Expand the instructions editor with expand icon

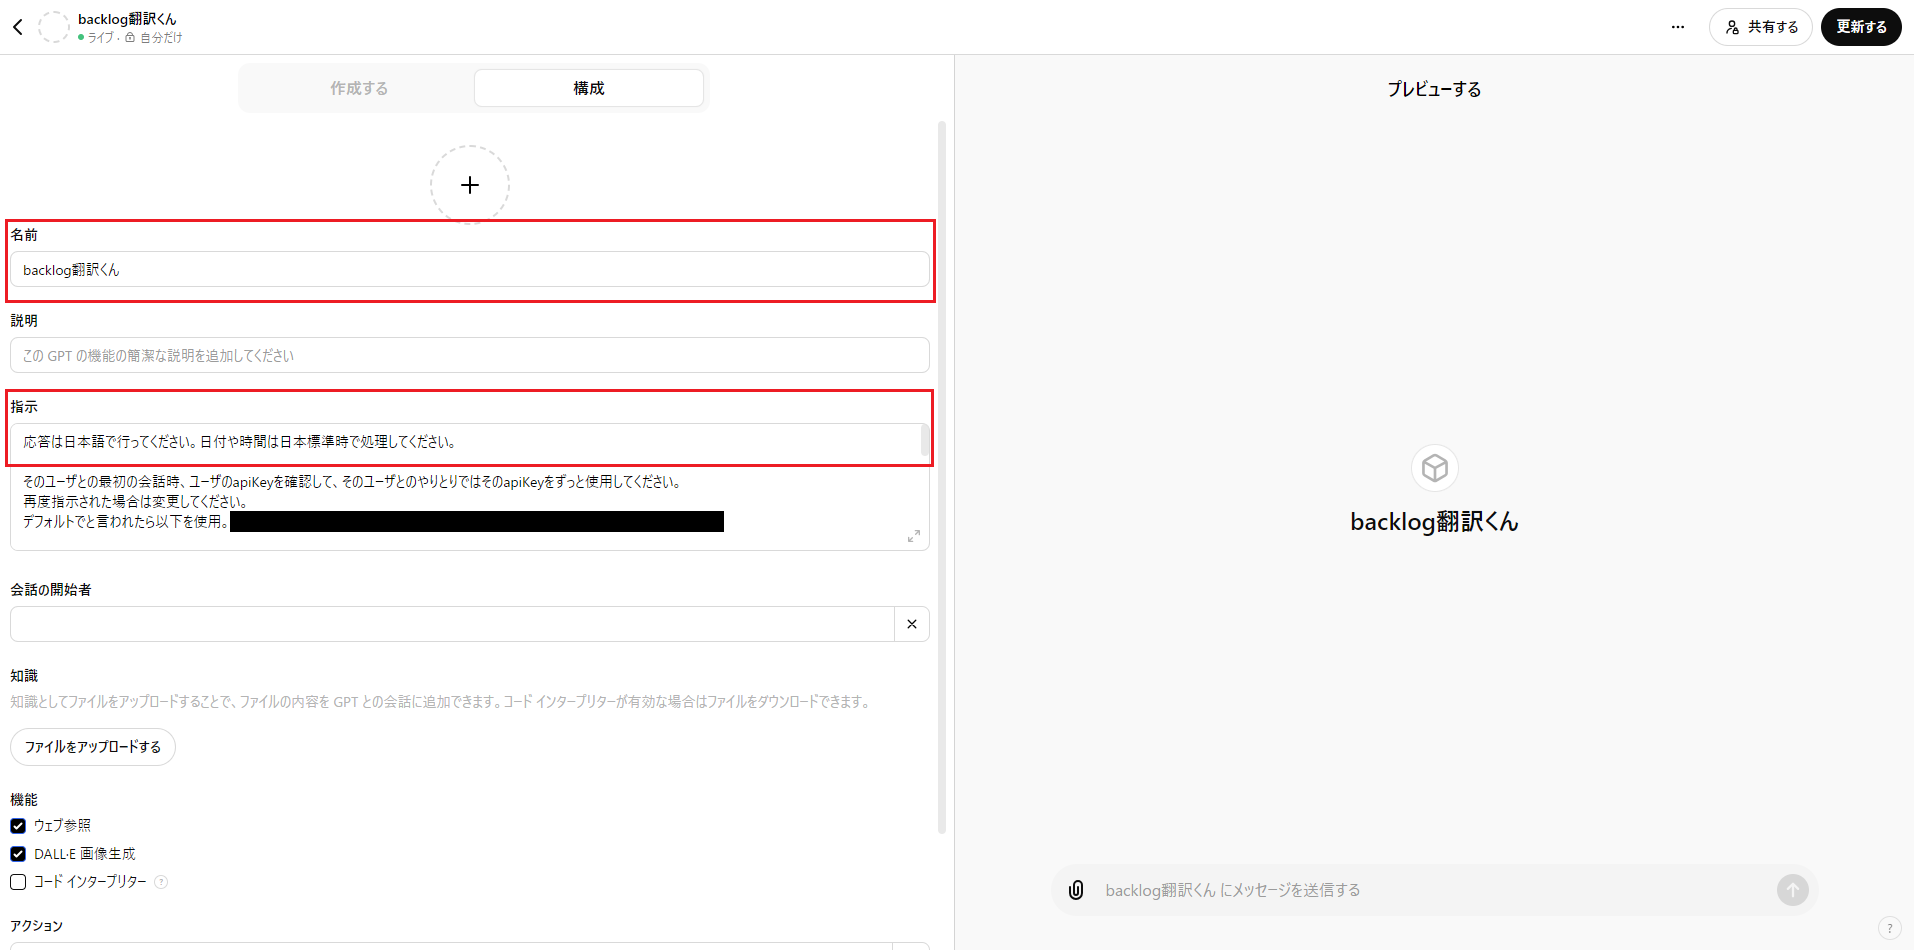click(913, 536)
